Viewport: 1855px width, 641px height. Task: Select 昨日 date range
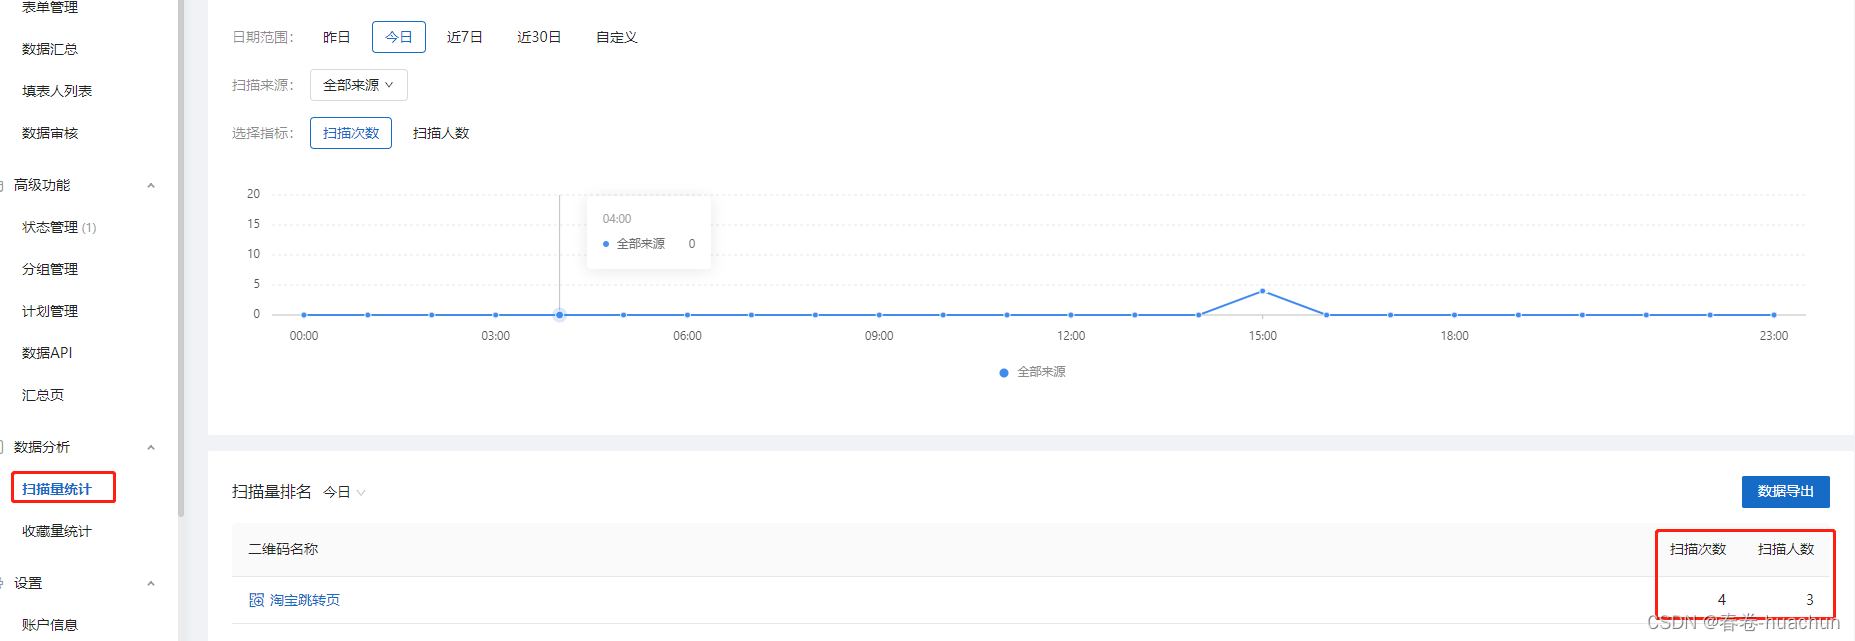[x=337, y=37]
